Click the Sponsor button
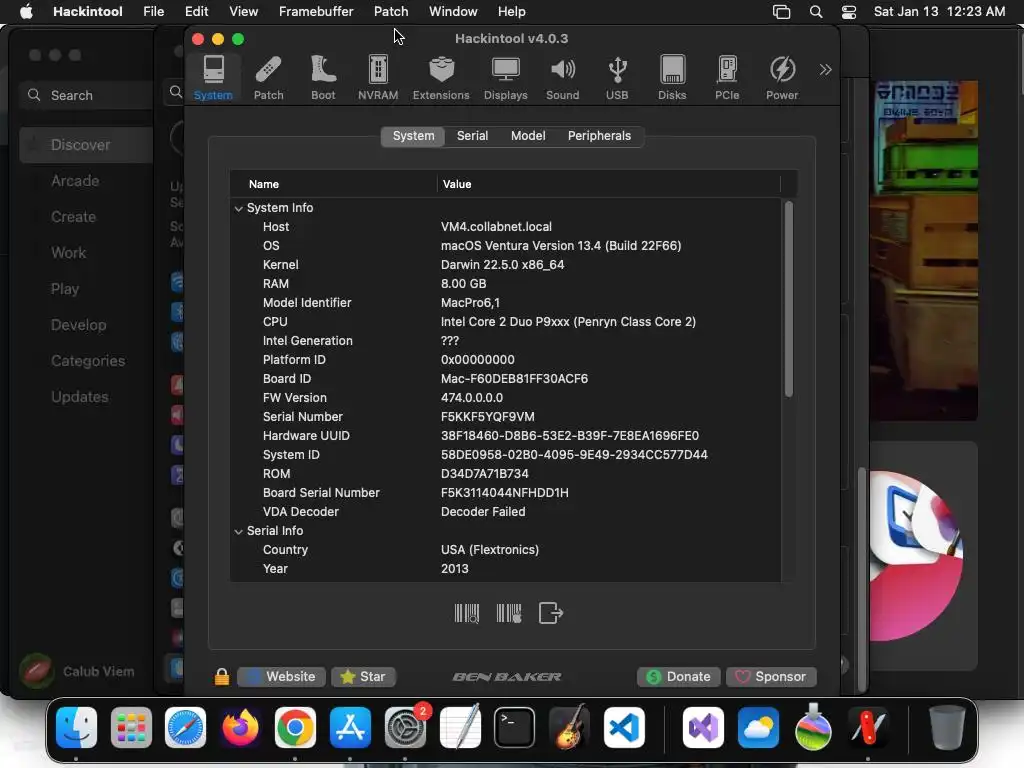 771,677
